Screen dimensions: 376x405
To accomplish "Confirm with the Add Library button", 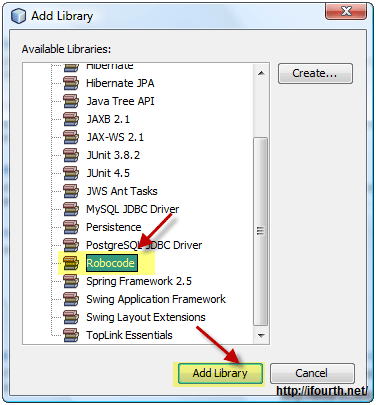I will (220, 373).
